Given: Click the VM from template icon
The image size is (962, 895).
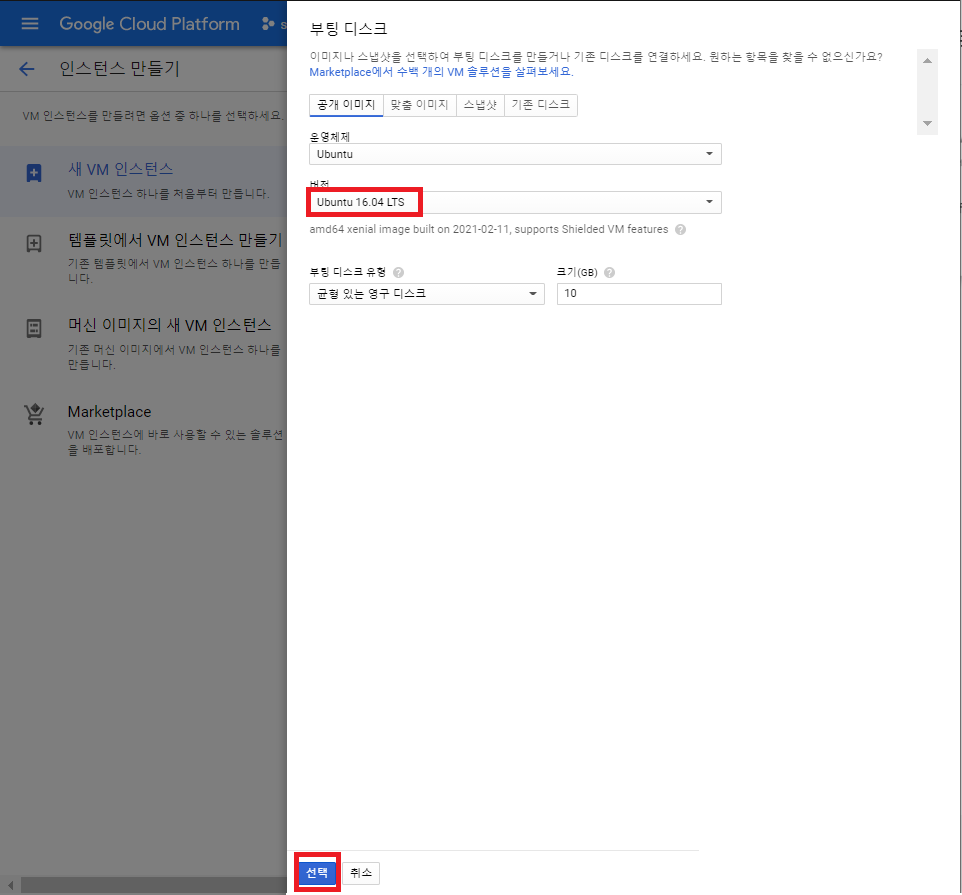Looking at the screenshot, I should coord(34,244).
